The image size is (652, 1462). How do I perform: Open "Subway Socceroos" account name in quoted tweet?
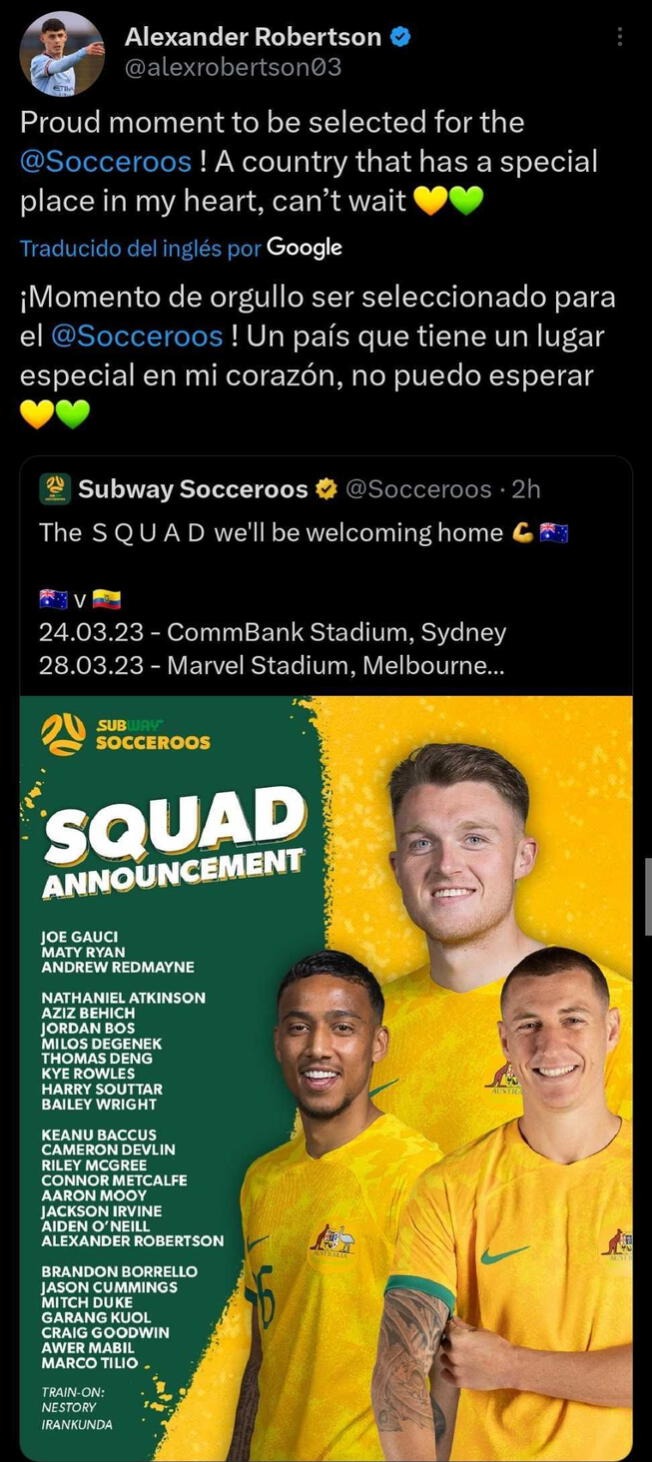(193, 489)
